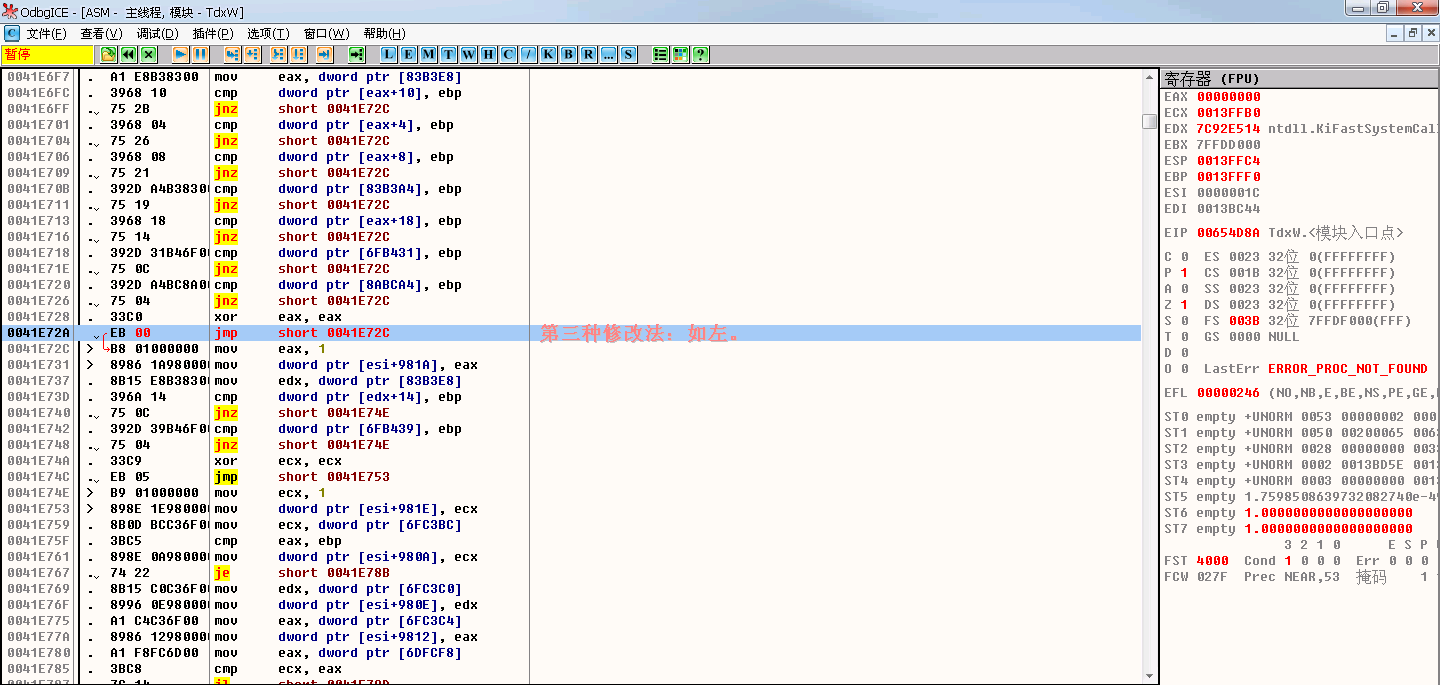Open Memory map with M button
The image size is (1440, 685).
tap(428, 54)
